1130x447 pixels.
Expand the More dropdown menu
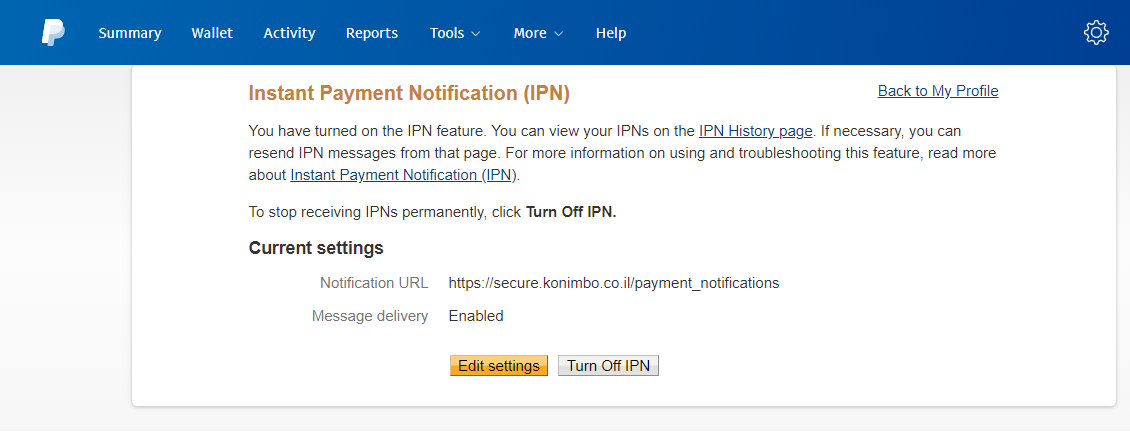[x=538, y=33]
